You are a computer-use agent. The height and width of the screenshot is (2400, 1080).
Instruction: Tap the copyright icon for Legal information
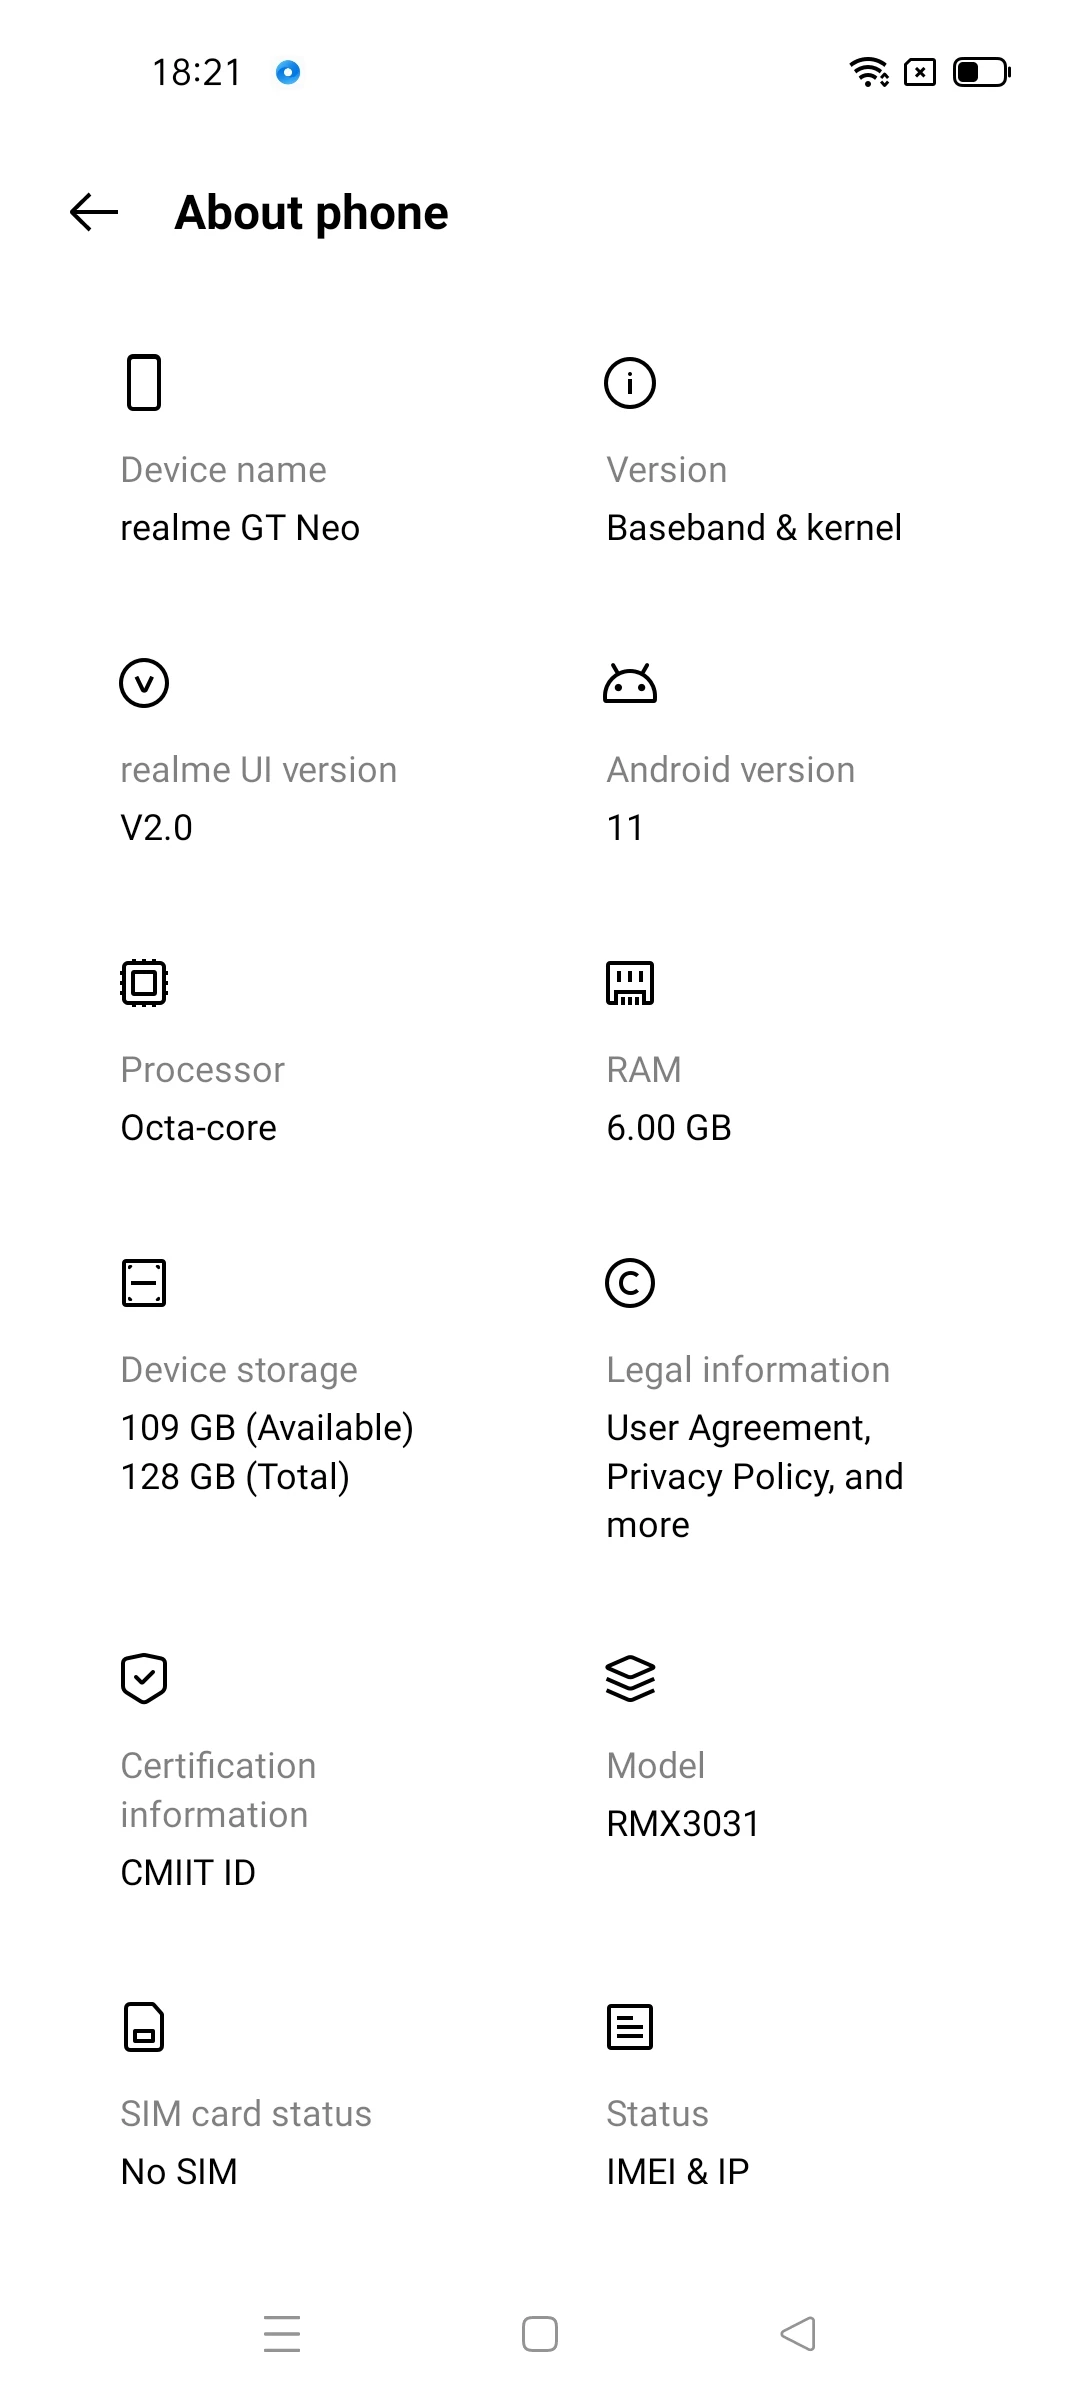coord(630,1283)
